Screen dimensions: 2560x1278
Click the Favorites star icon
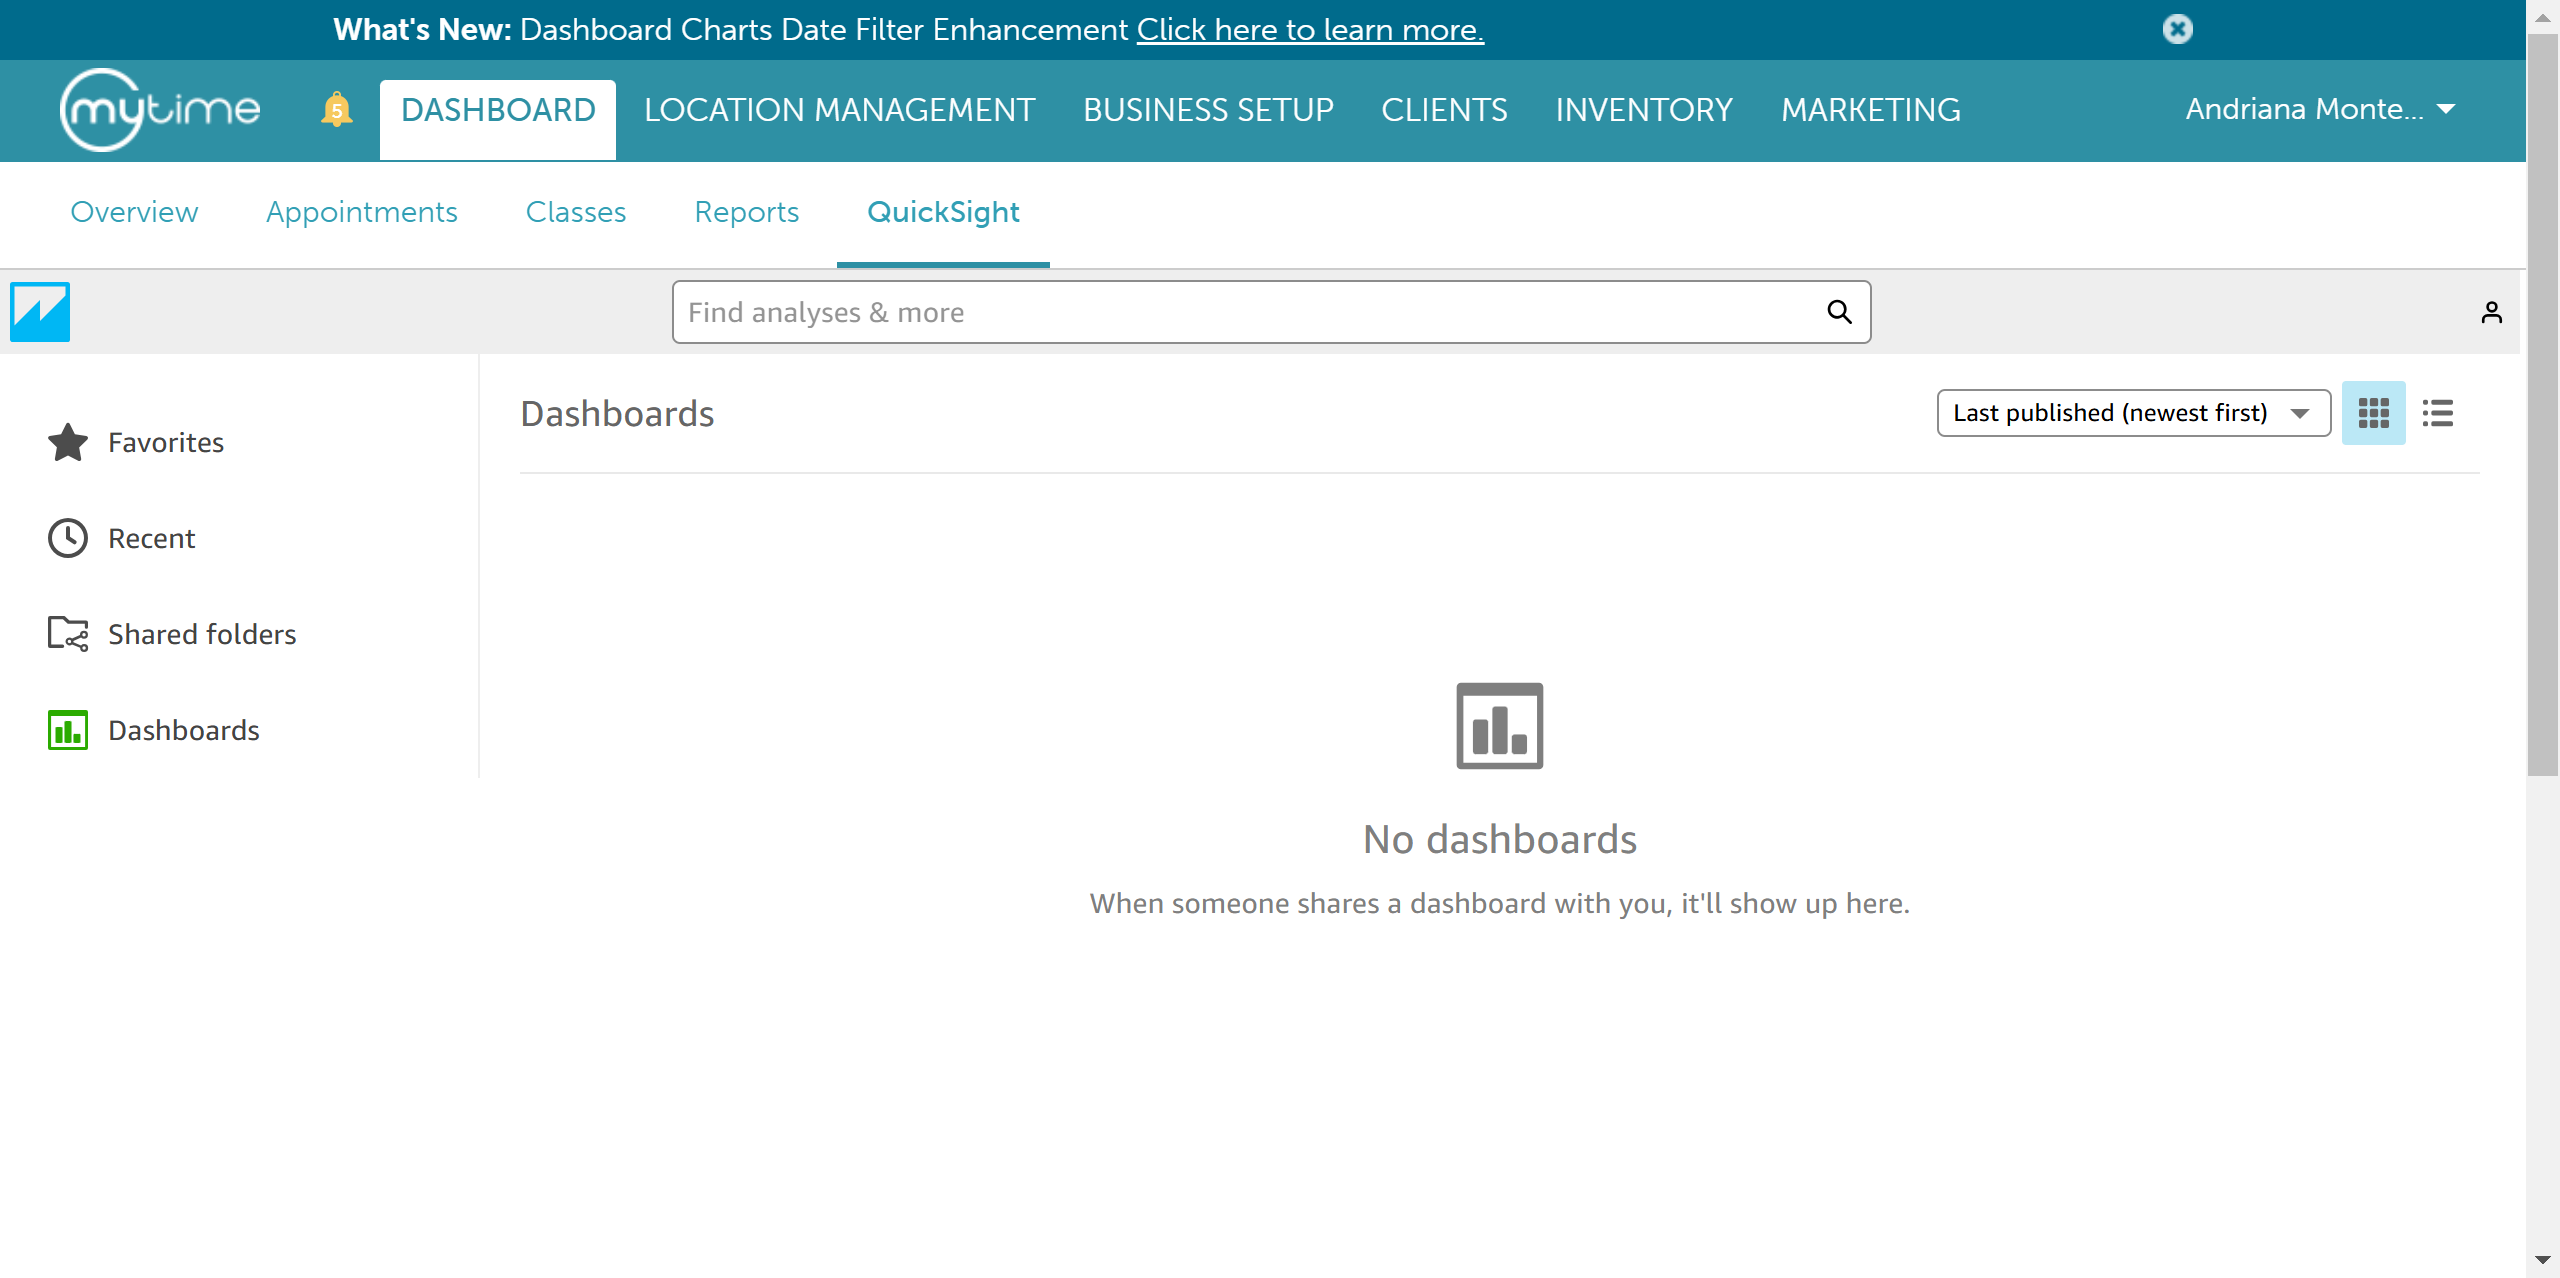68,442
